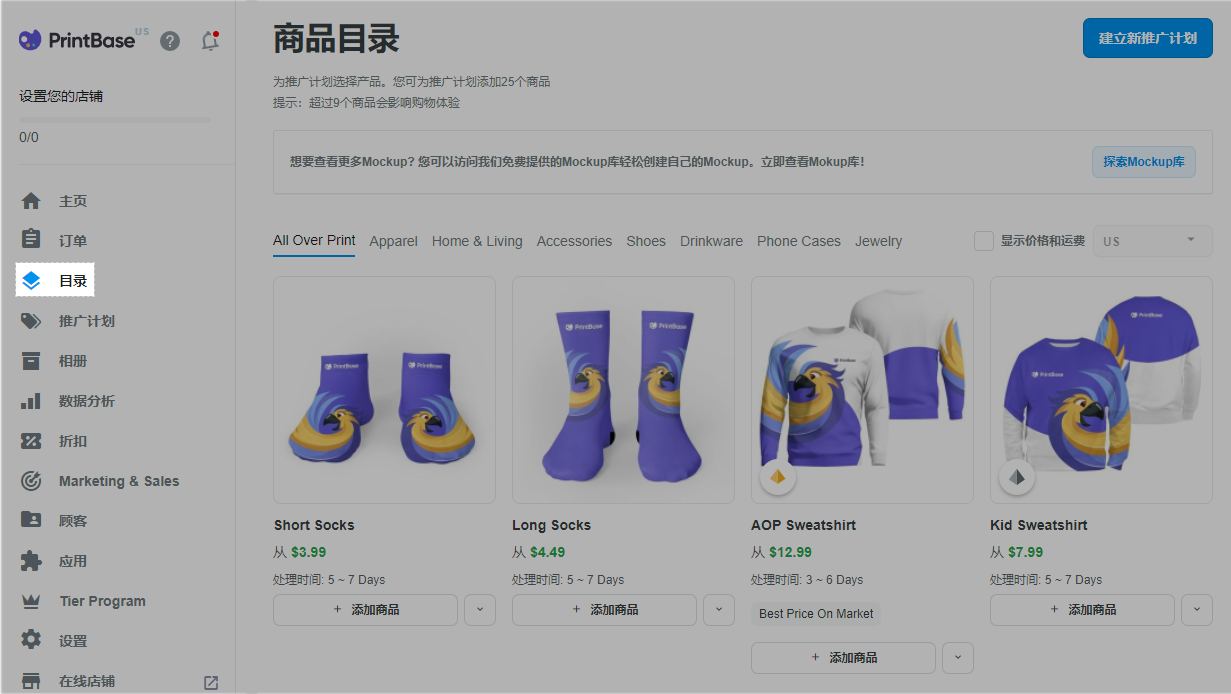Expand dropdown arrow next to Kid Sweatshirt 添加商品
Viewport: 1231px width, 694px height.
point(1197,610)
